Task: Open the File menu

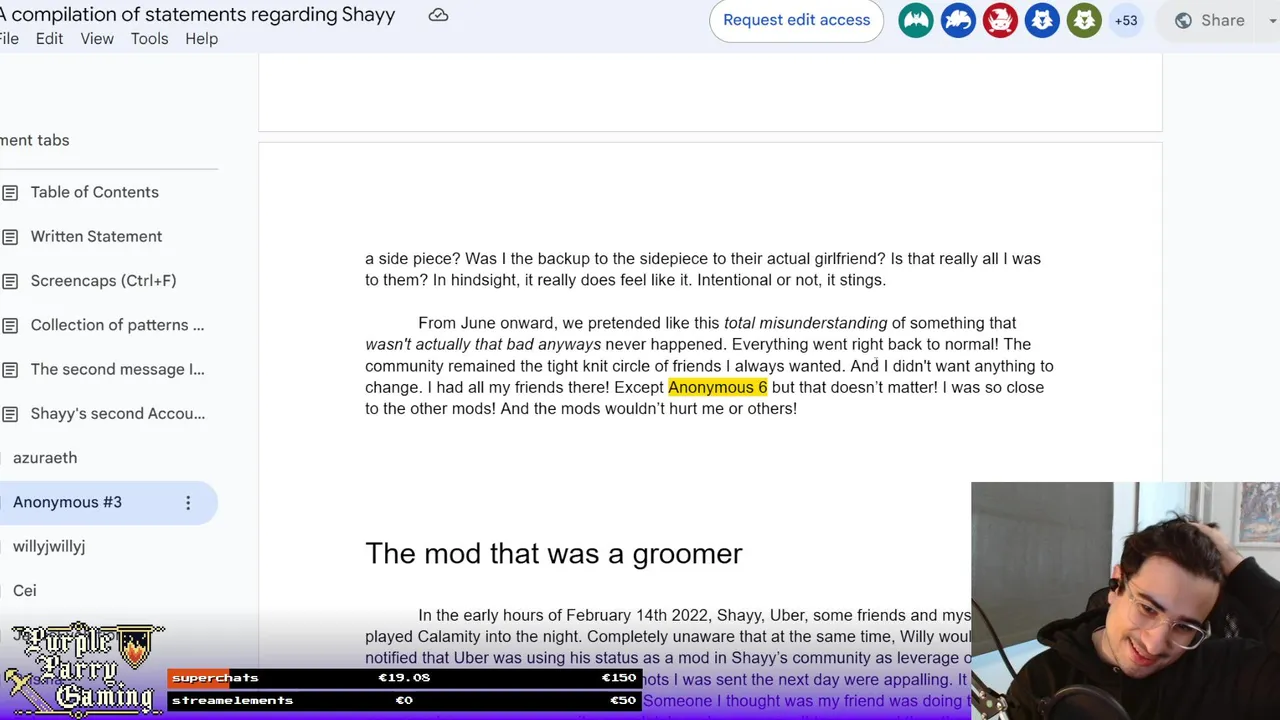Action: [x=9, y=38]
